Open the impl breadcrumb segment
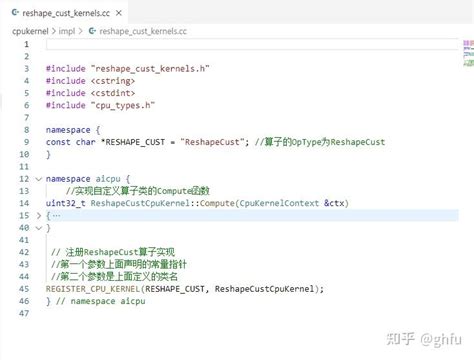The width and height of the screenshot is (474, 360). tap(67, 31)
